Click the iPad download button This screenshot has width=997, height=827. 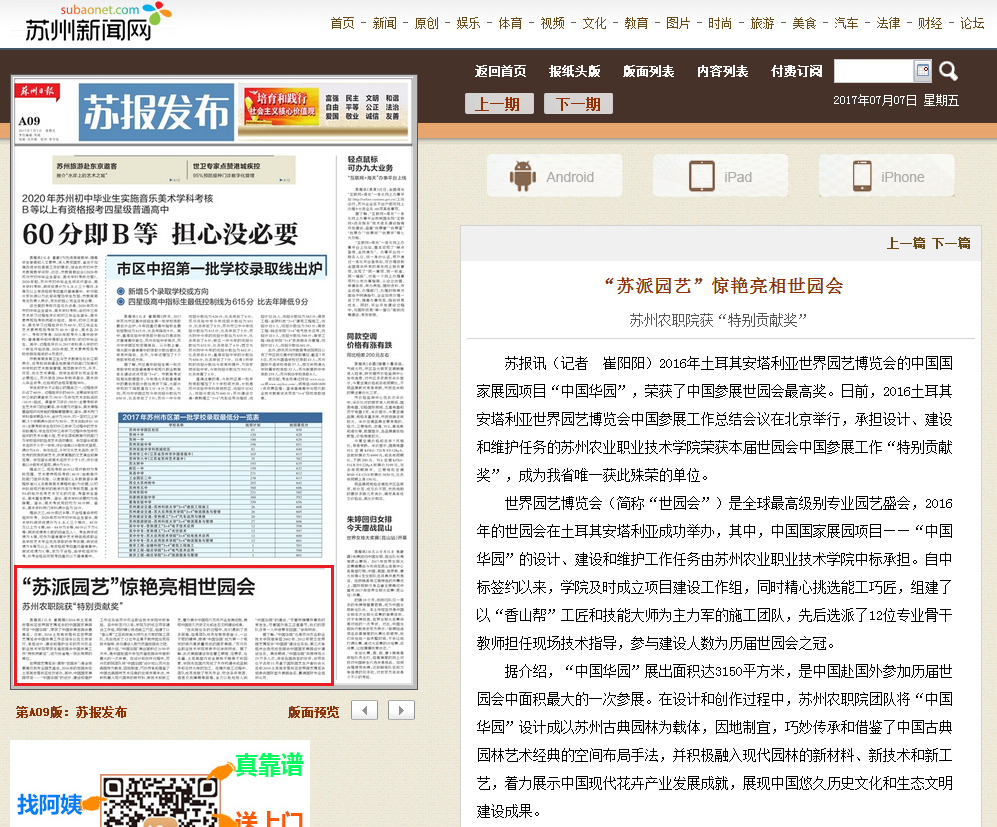coord(720,176)
